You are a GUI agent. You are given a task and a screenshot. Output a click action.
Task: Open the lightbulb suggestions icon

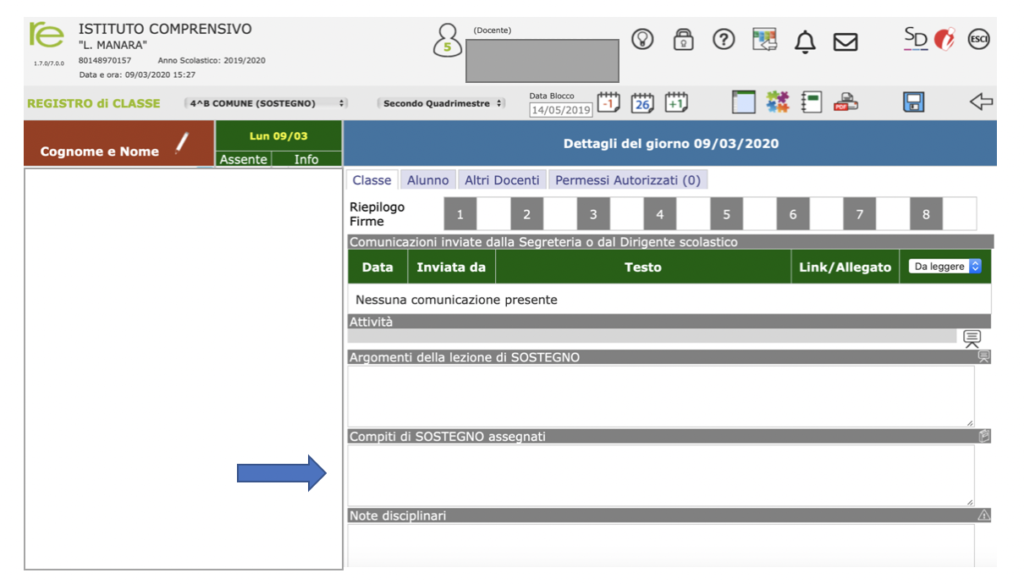coord(643,39)
